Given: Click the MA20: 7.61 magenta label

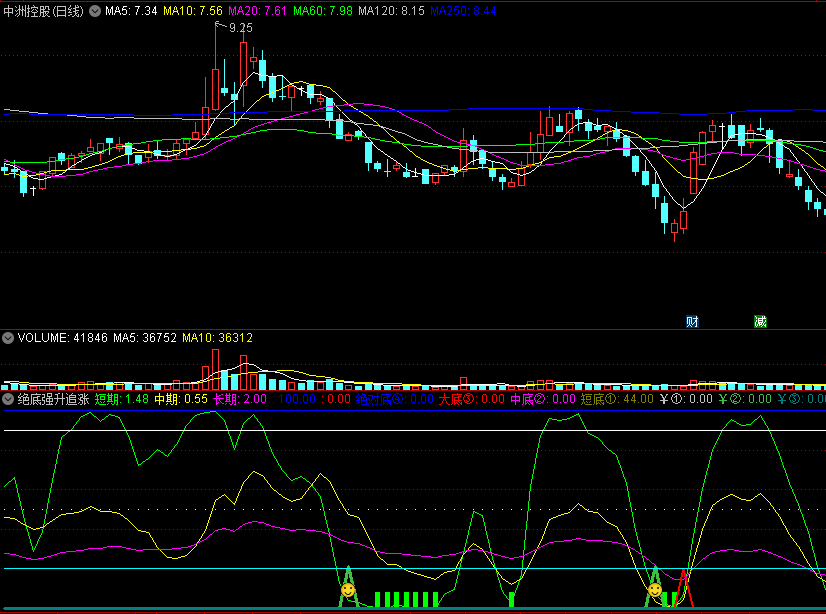Looking at the screenshot, I should (x=258, y=11).
